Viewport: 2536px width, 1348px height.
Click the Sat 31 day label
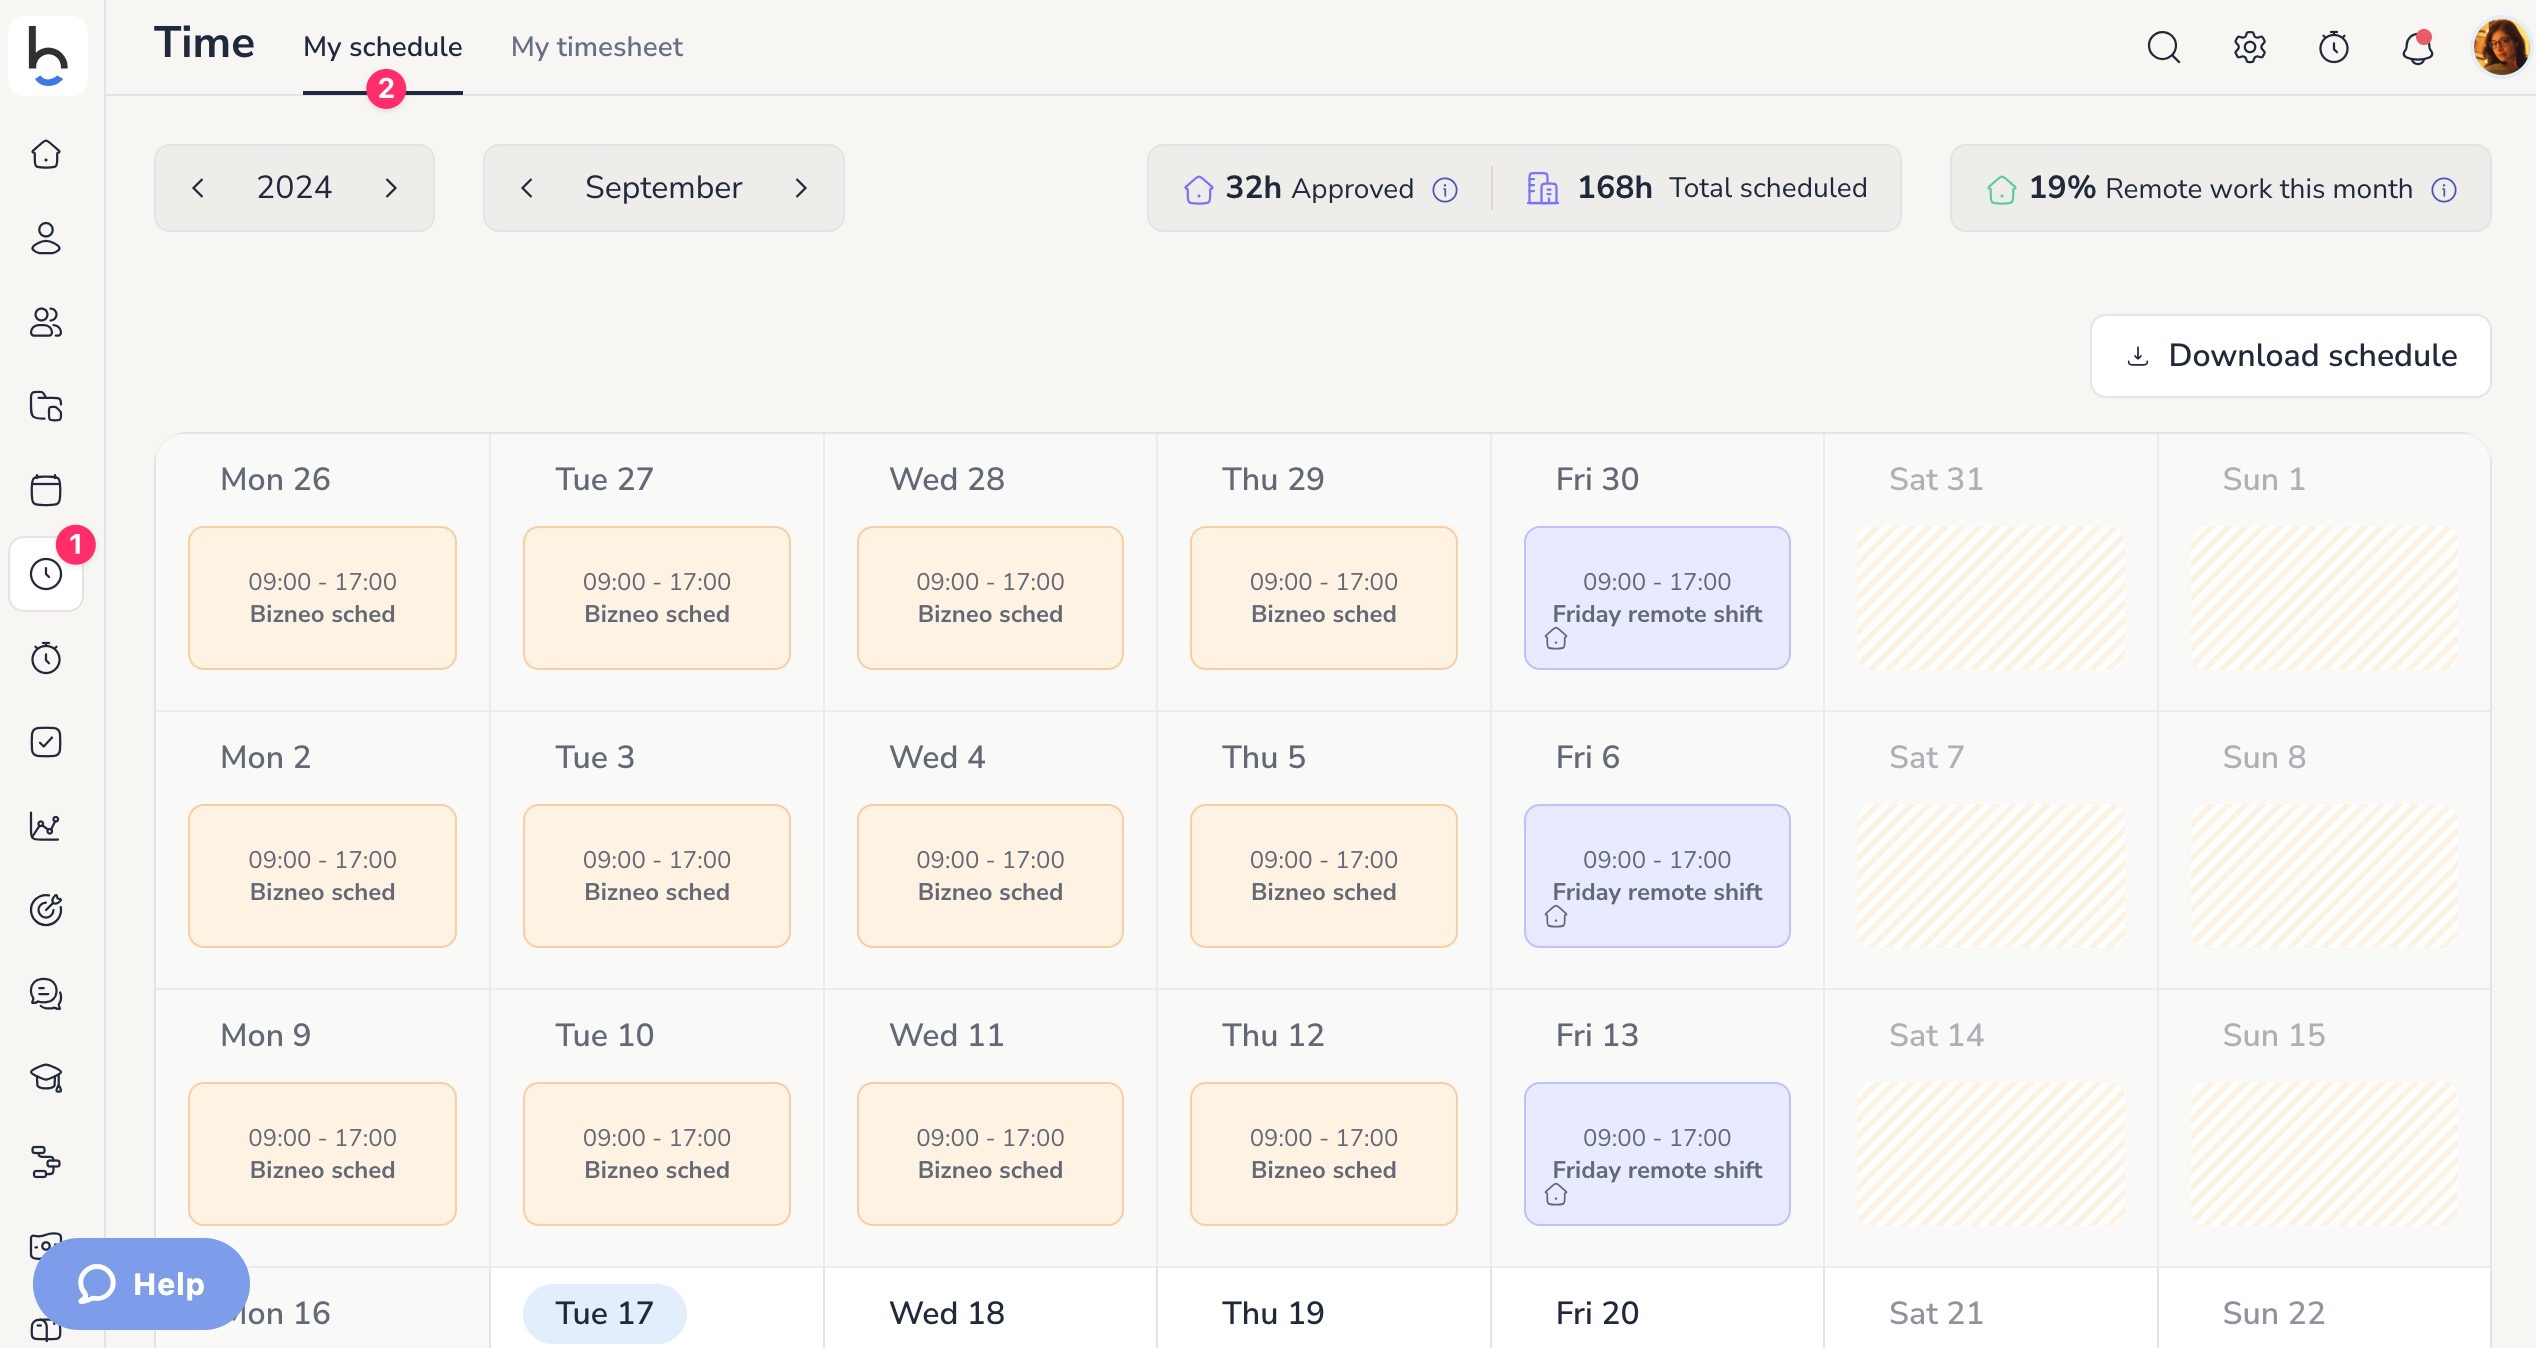coord(1935,479)
